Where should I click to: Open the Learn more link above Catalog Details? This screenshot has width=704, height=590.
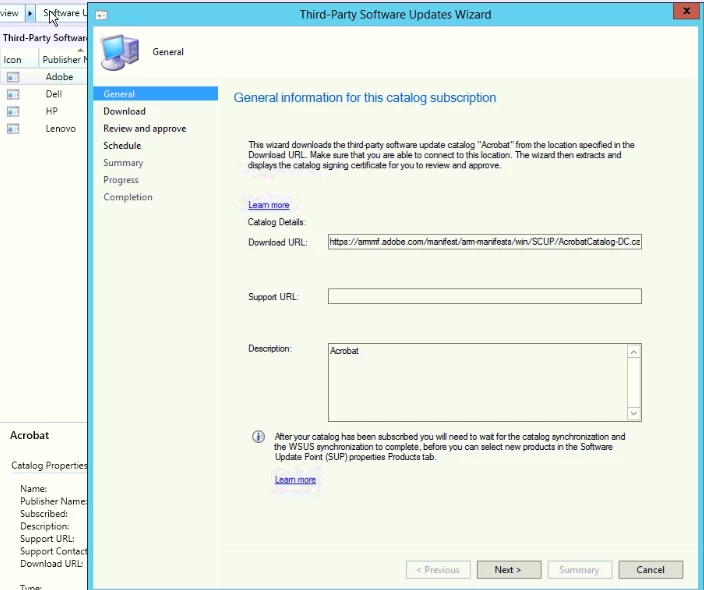click(268, 205)
